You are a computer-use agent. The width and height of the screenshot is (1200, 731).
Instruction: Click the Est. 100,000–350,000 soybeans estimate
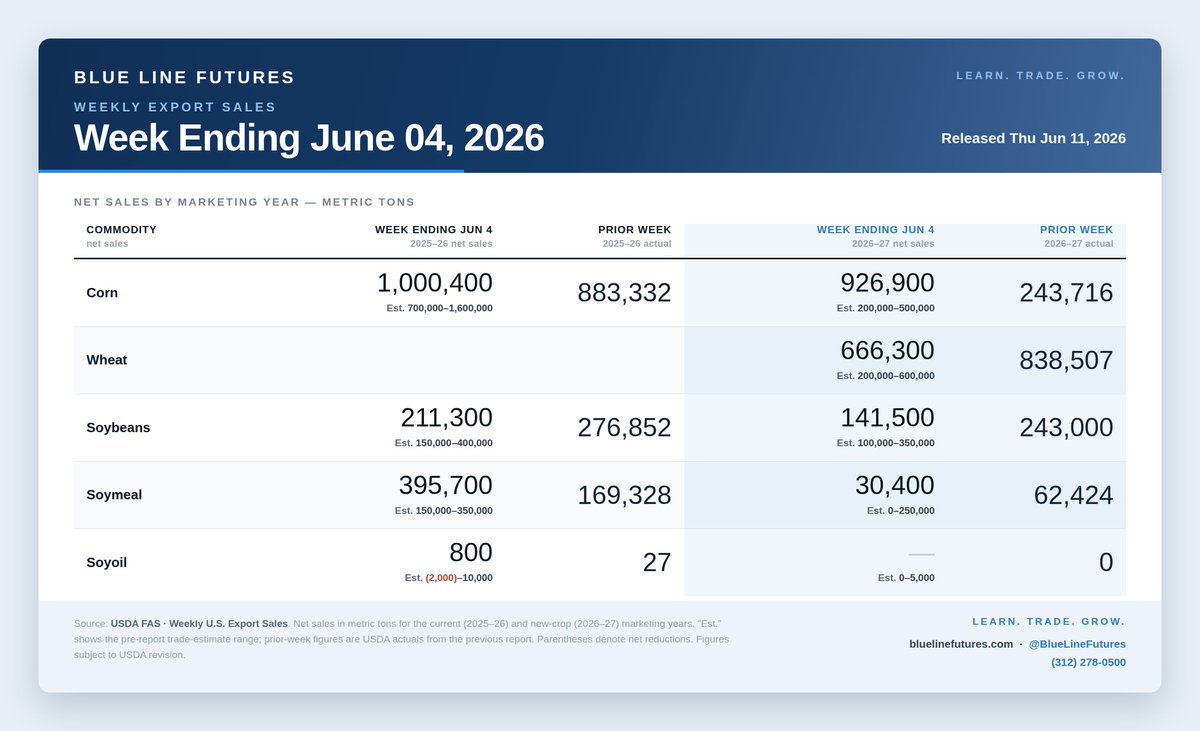click(x=885, y=443)
